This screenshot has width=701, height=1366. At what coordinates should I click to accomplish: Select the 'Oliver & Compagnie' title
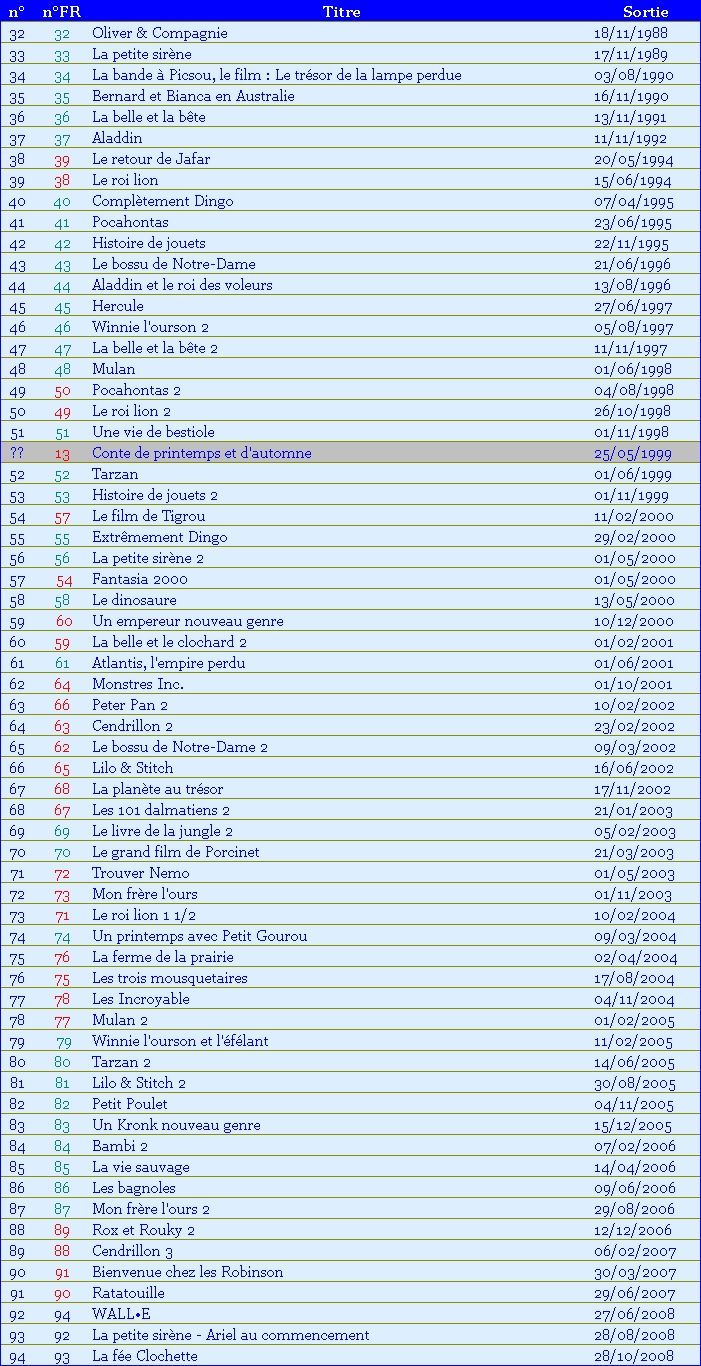tap(160, 33)
